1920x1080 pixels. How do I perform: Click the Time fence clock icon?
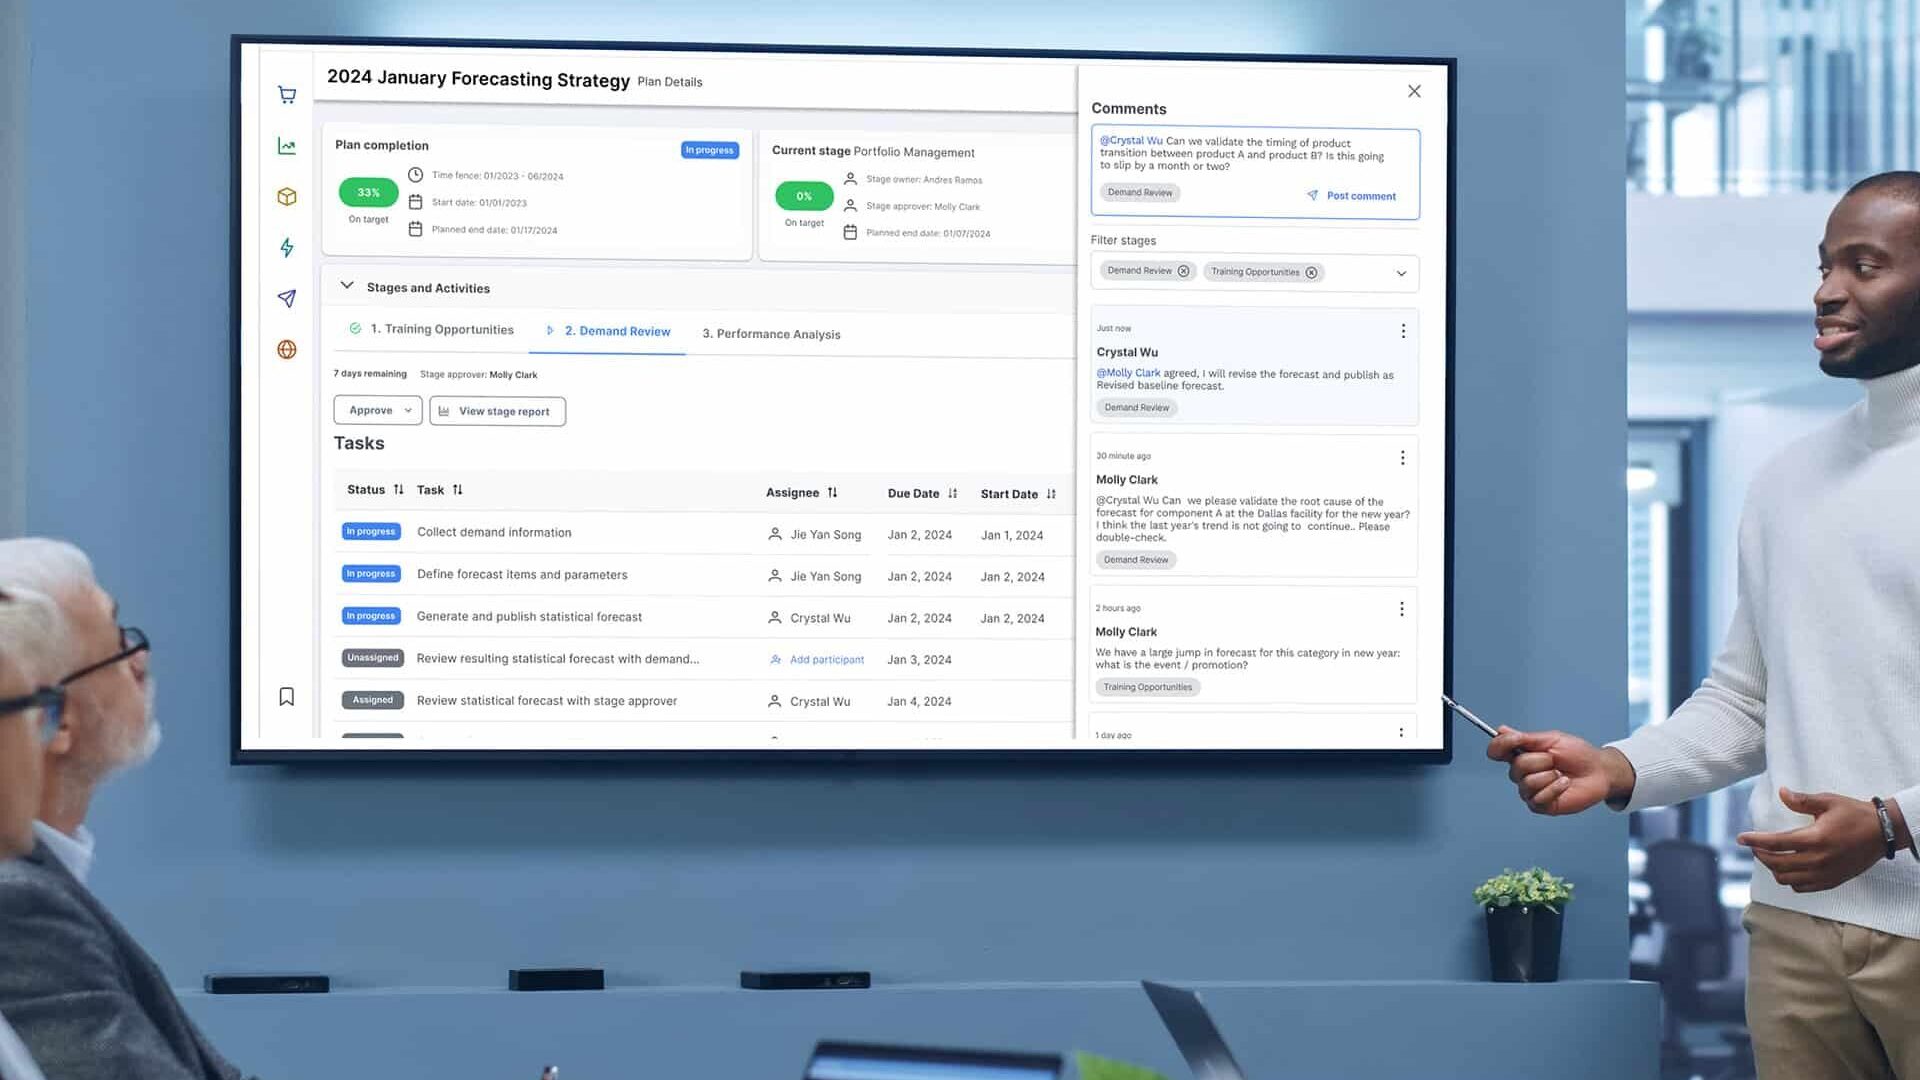pyautogui.click(x=415, y=175)
